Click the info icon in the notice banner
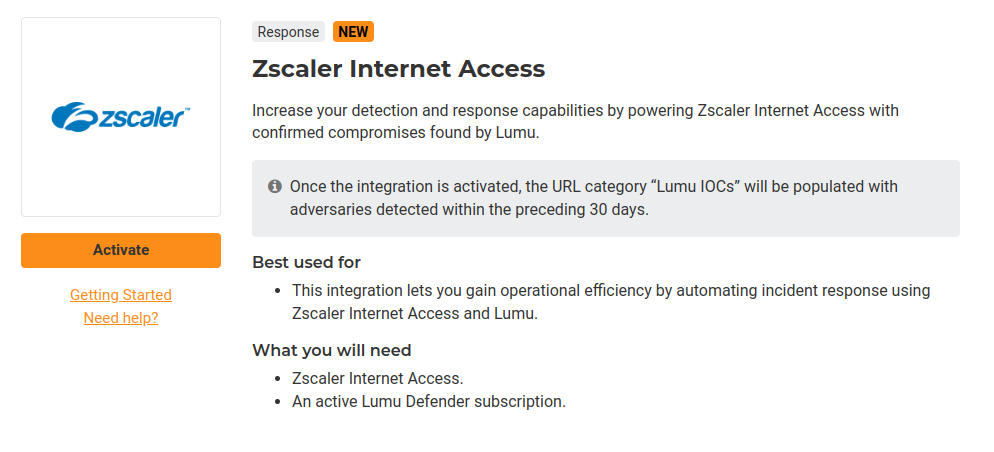Screen dimensions: 994x452 275,187
